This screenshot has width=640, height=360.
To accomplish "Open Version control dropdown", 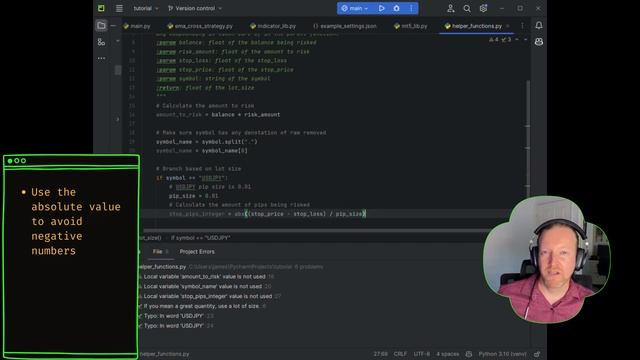I will click(195, 8).
